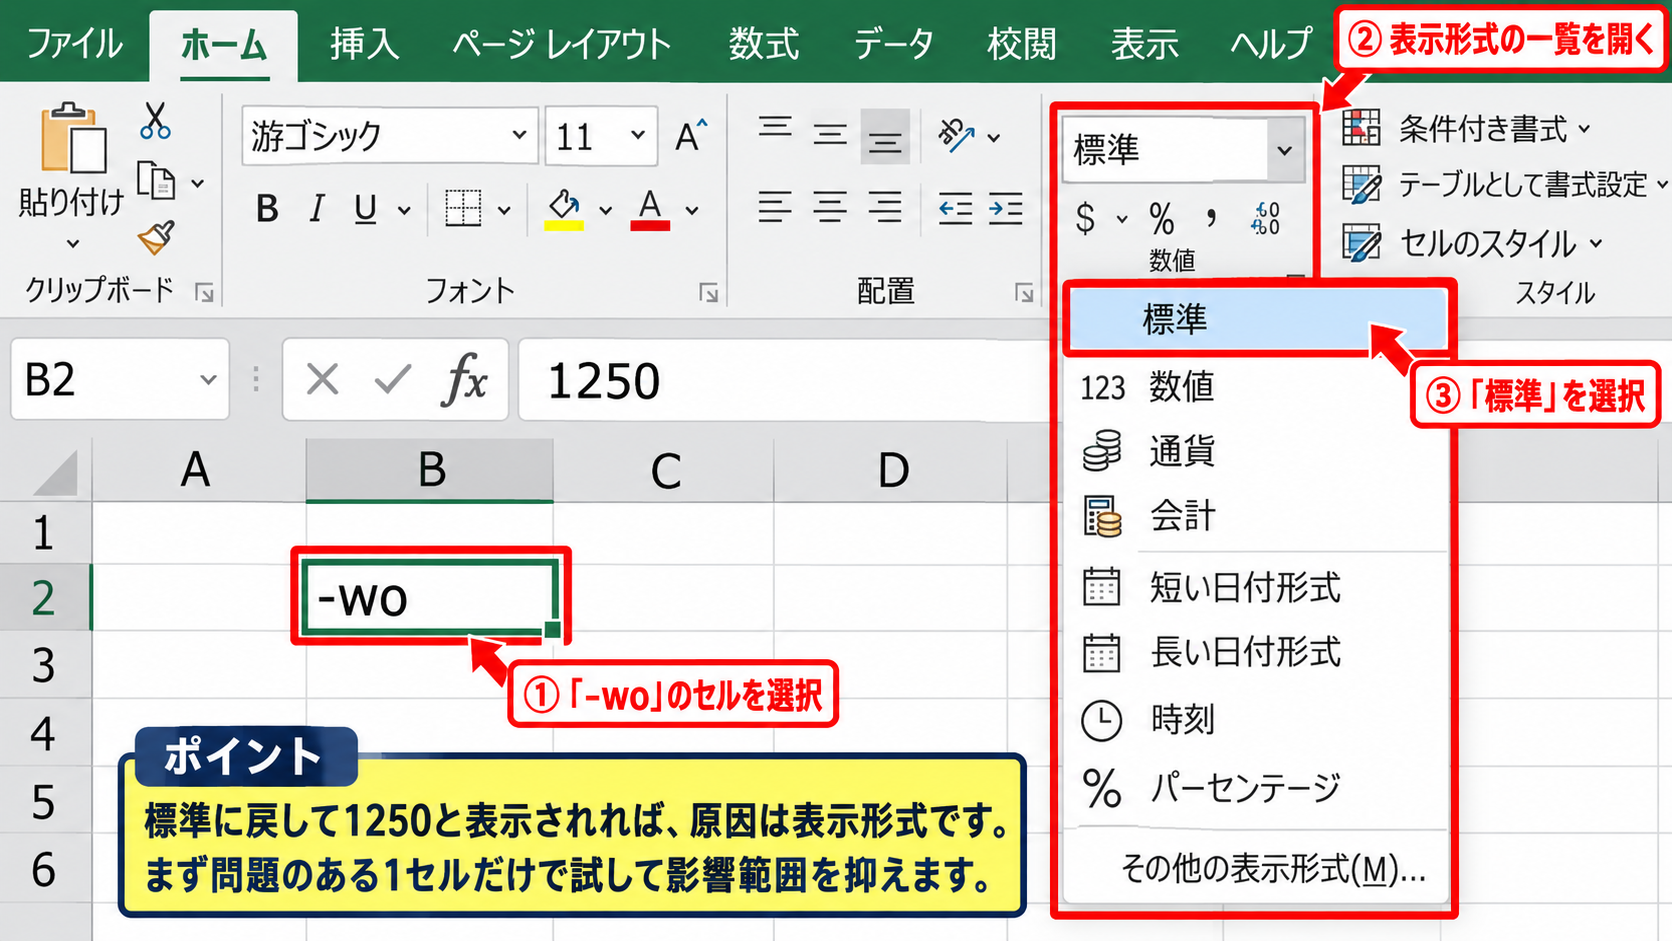Viewport: 1672px width, 941px height.
Task: Open the Name Box B2 dropdown
Action: pos(207,380)
